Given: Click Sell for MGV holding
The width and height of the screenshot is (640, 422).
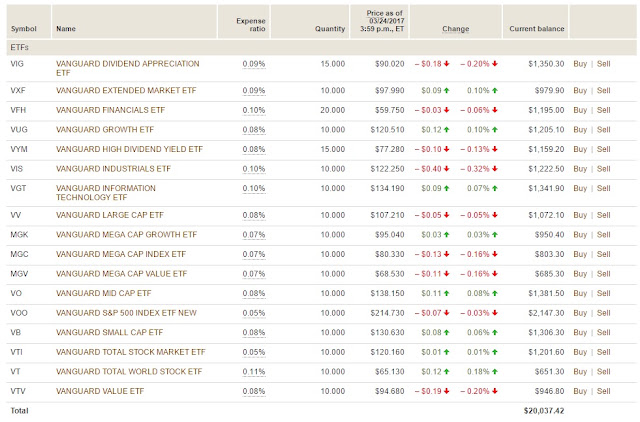Looking at the screenshot, I should pos(603,274).
